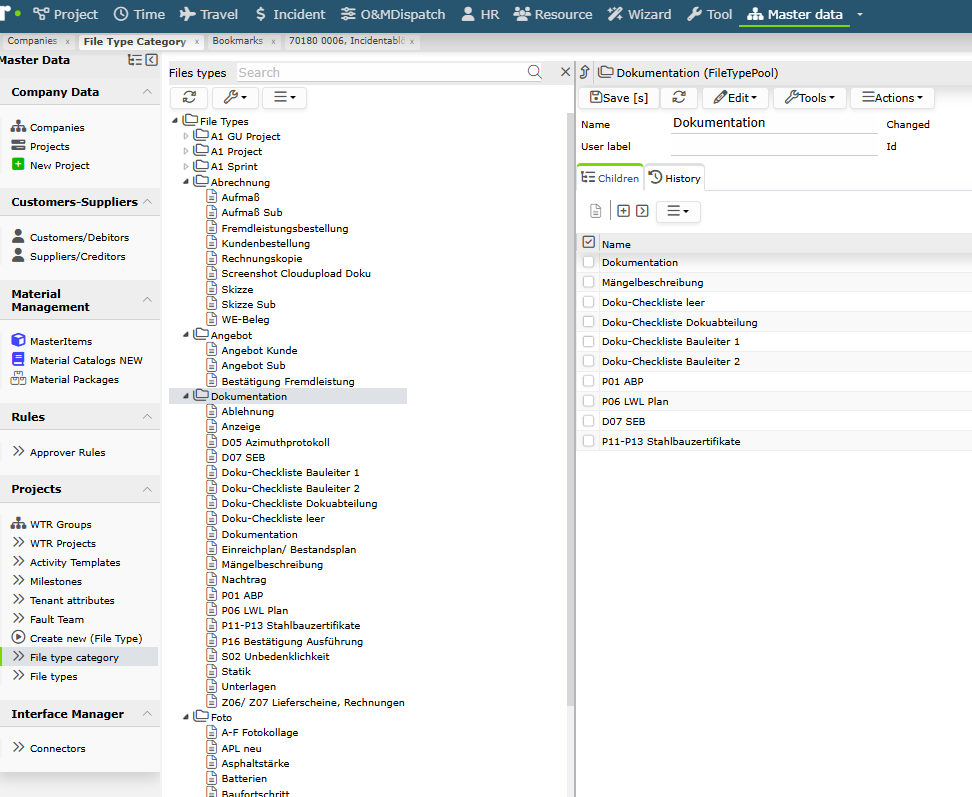
Task: Click the dropdown arrow after Master data
Action: (x=860, y=14)
